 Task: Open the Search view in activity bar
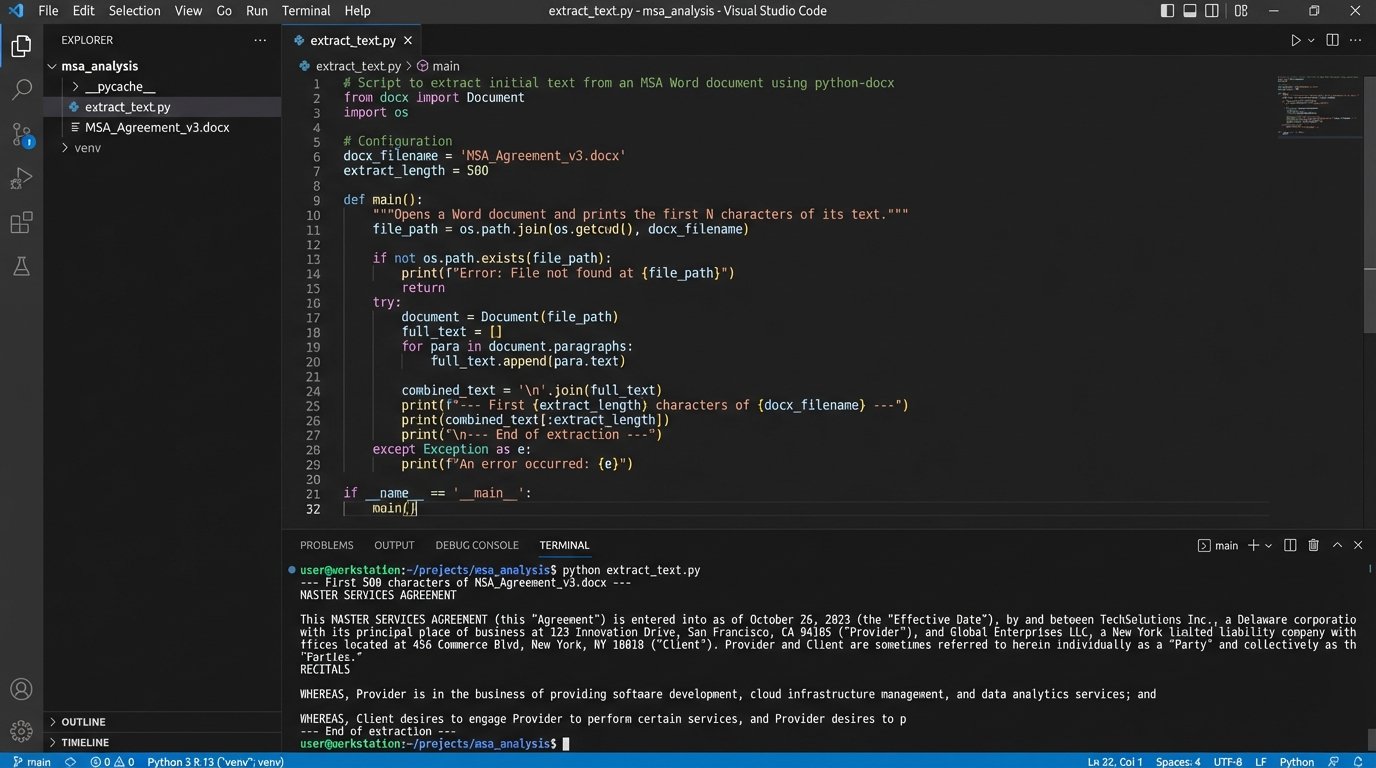tap(21, 90)
